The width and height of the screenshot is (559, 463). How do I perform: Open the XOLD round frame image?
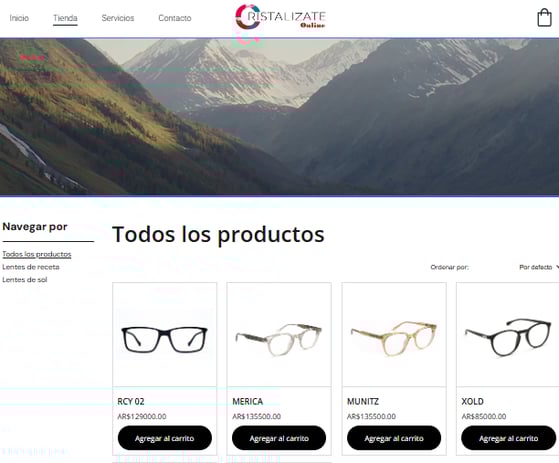[508, 334]
